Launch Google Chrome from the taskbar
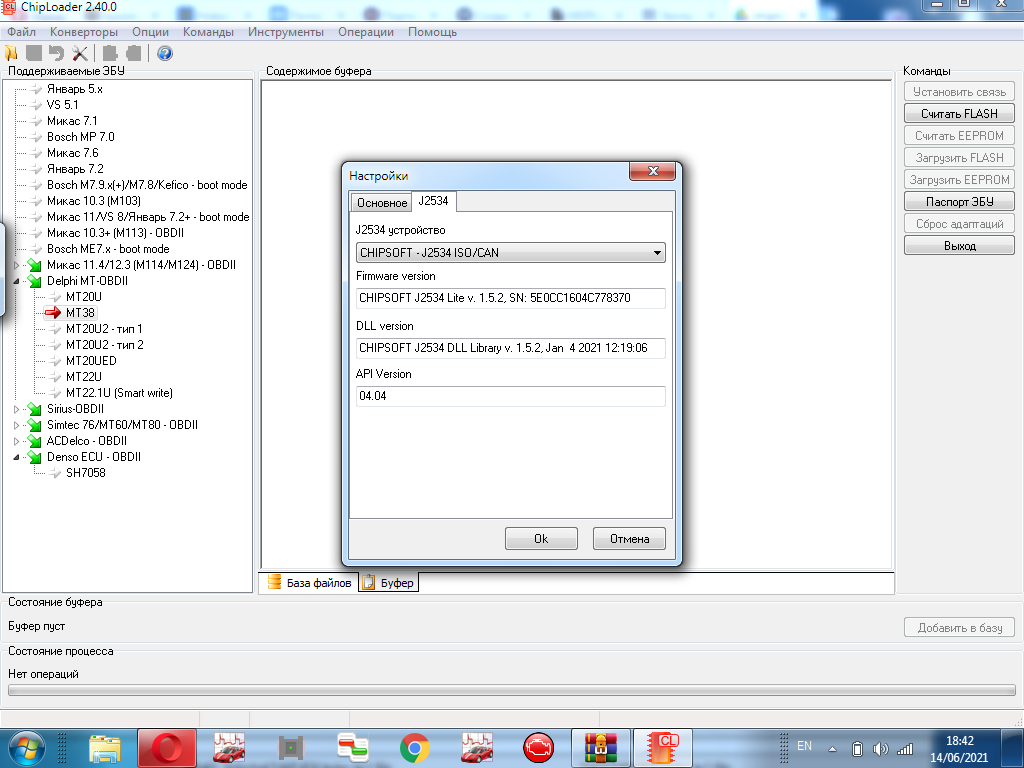Image resolution: width=1024 pixels, height=768 pixels. (414, 747)
